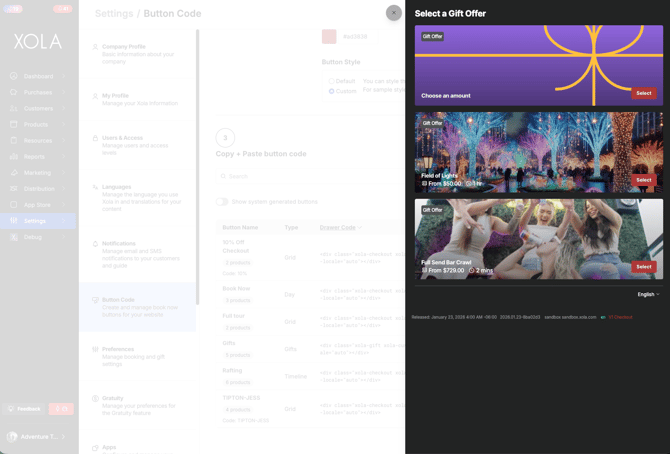Click the My Profile person icon
This screenshot has height=454, width=670.
[95, 96]
